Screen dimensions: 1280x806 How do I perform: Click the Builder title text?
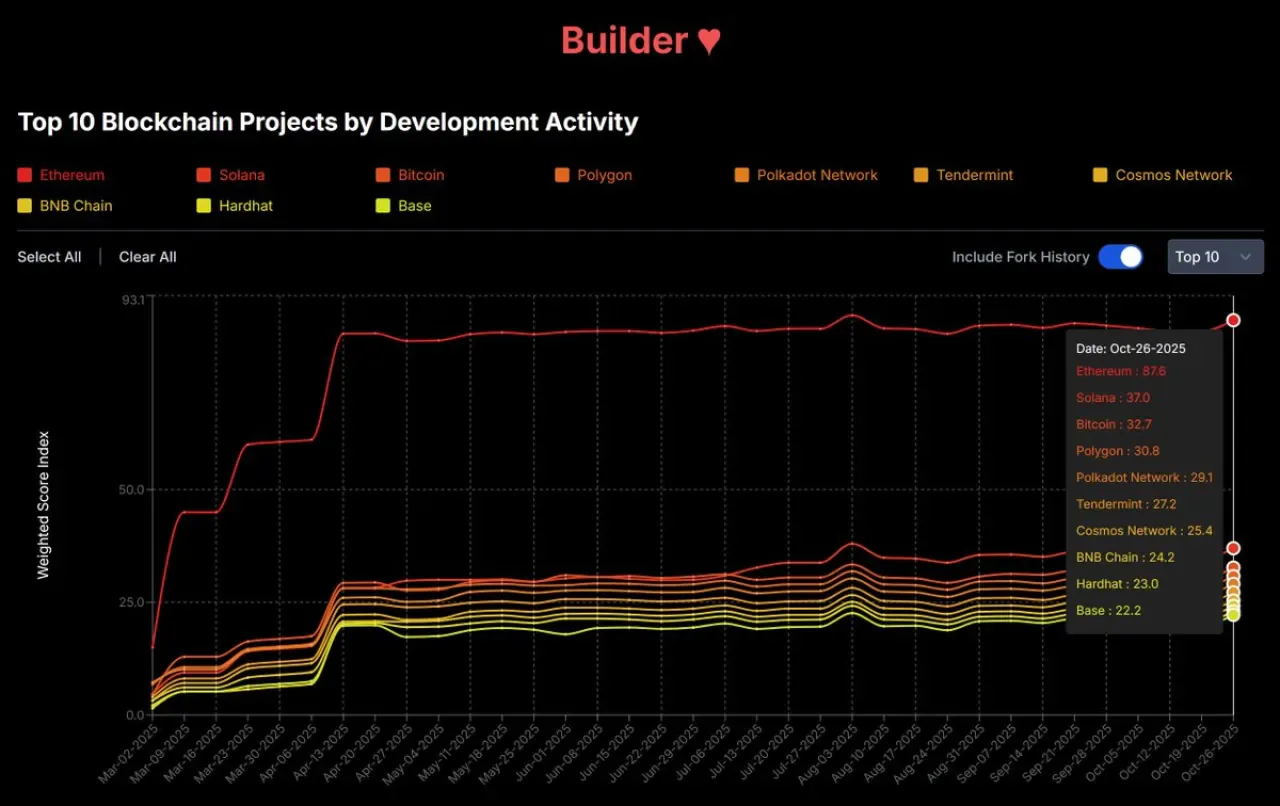(624, 41)
